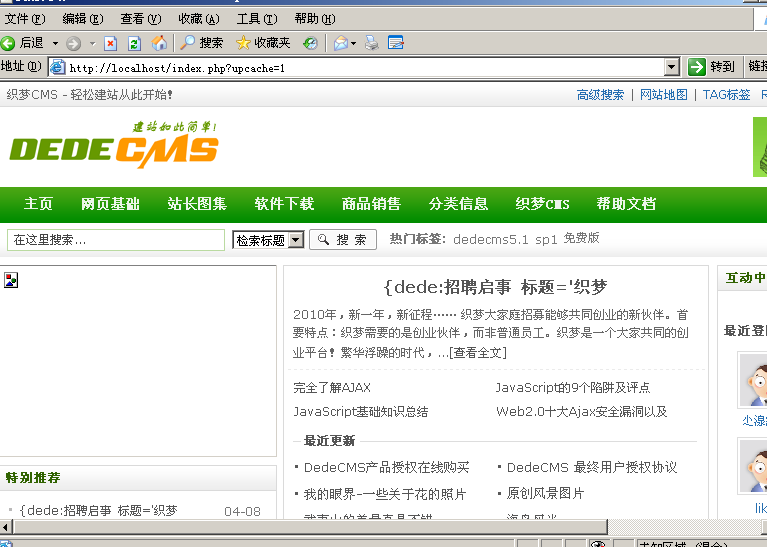Open article 完全了解AJAX

tap(332, 388)
